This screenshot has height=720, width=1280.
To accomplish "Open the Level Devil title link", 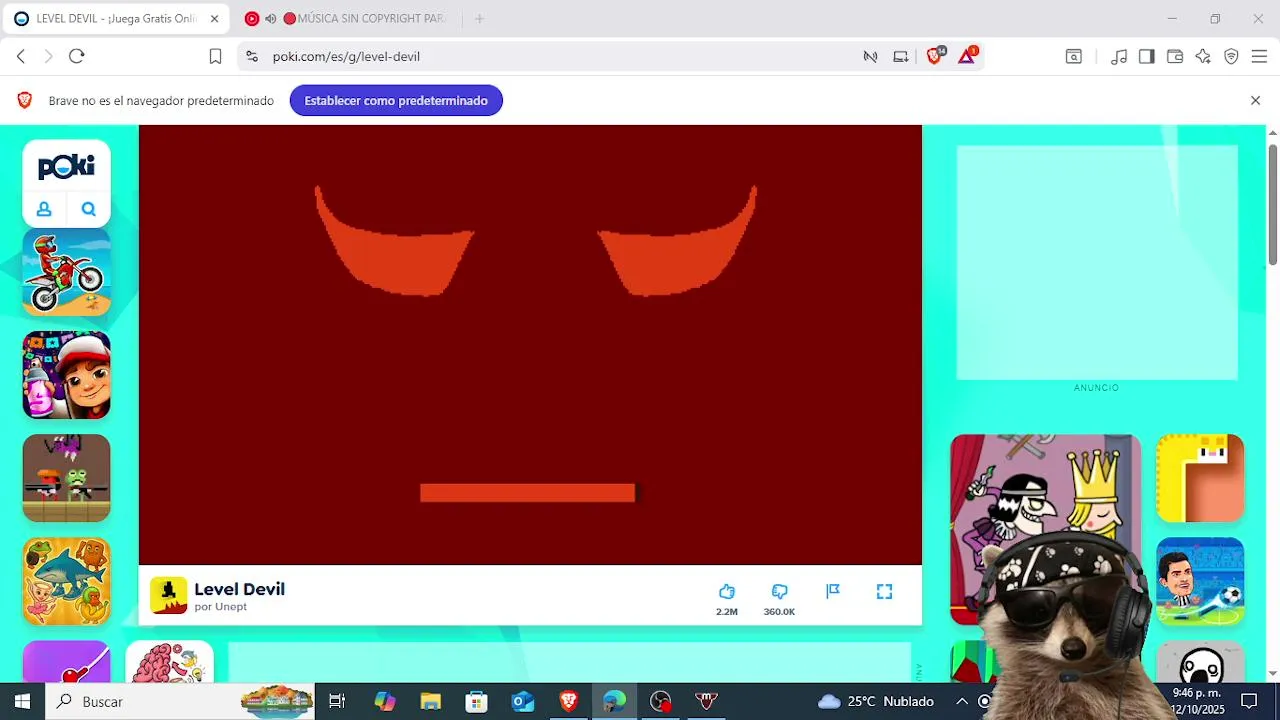I will (x=239, y=589).
